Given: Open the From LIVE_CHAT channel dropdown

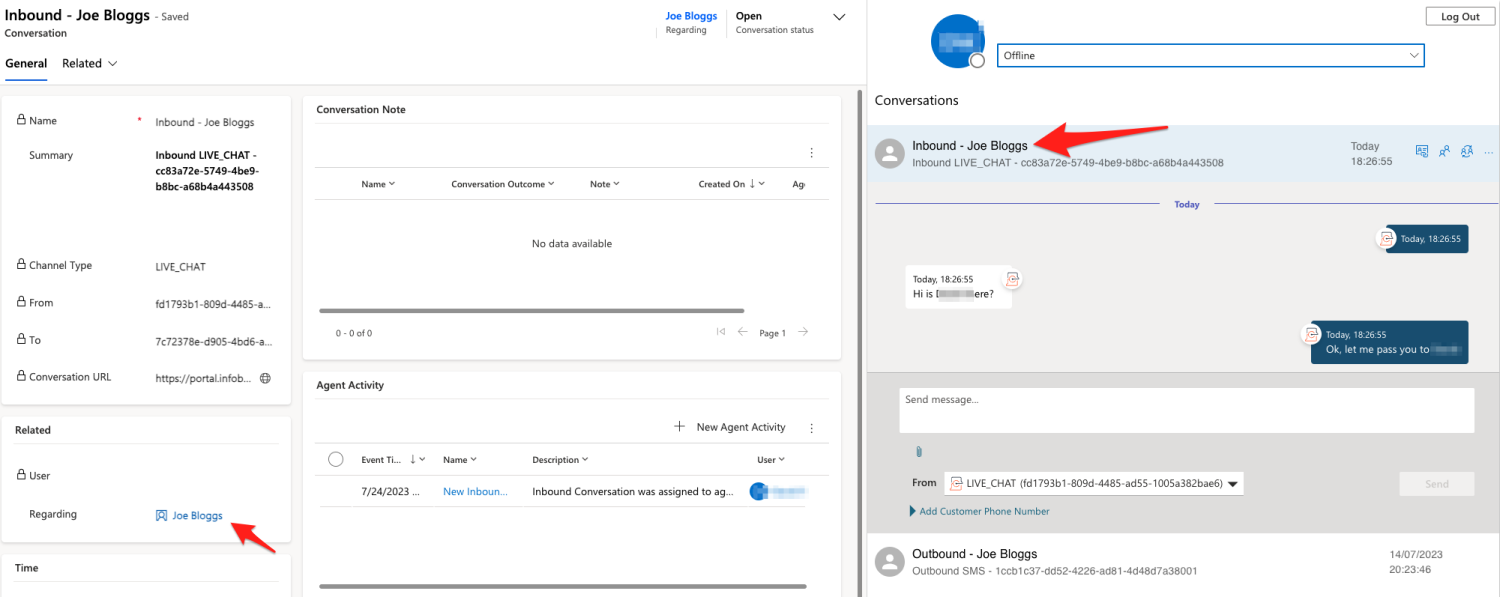Looking at the screenshot, I should tap(1094, 484).
